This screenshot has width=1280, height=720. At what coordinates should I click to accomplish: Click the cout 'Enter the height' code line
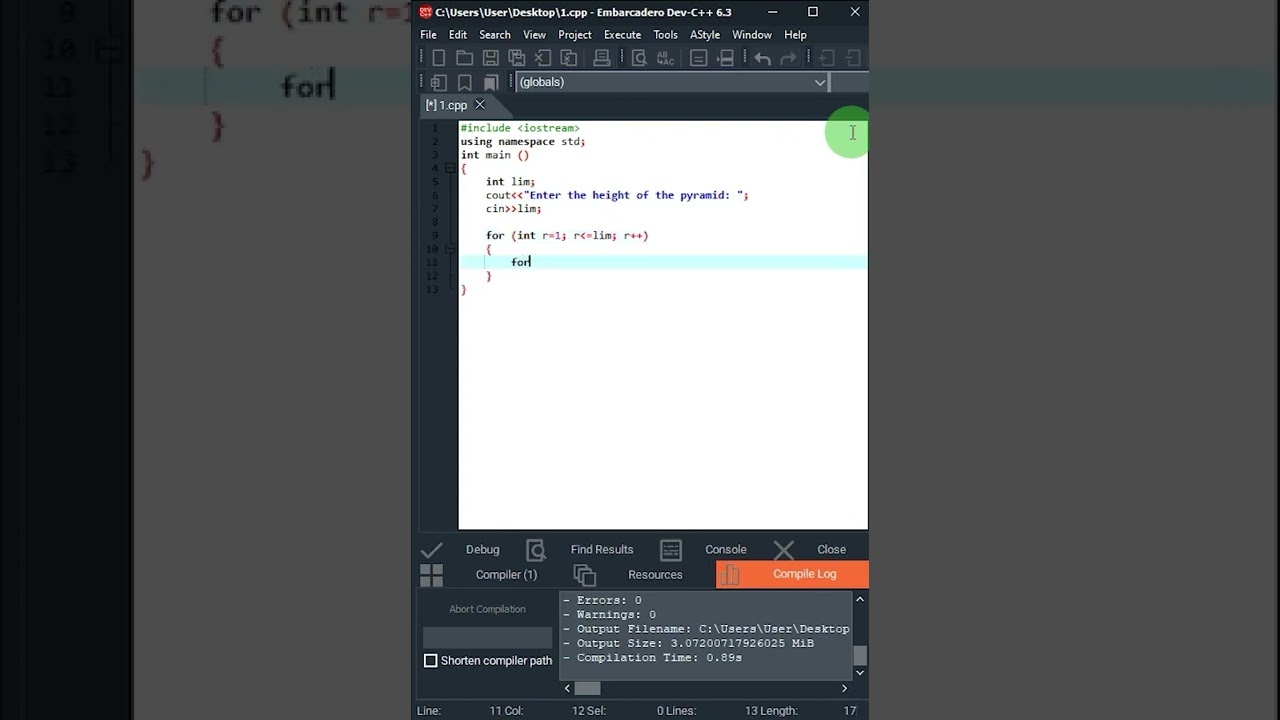click(617, 195)
